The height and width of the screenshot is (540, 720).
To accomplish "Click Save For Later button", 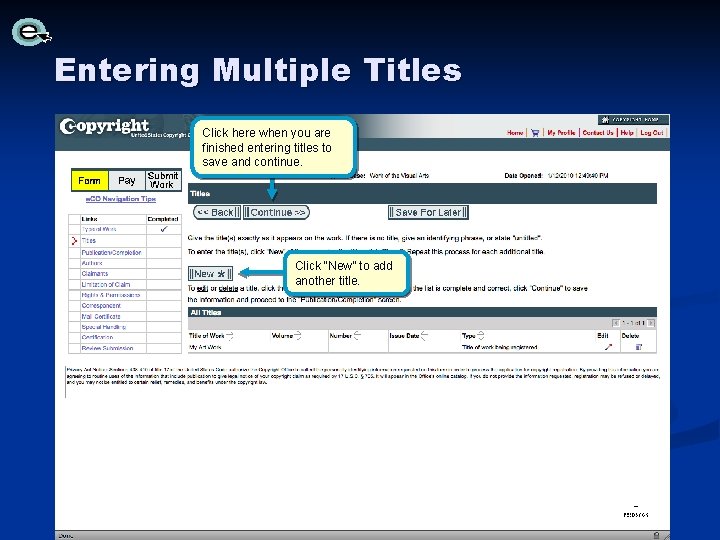I will 428,212.
